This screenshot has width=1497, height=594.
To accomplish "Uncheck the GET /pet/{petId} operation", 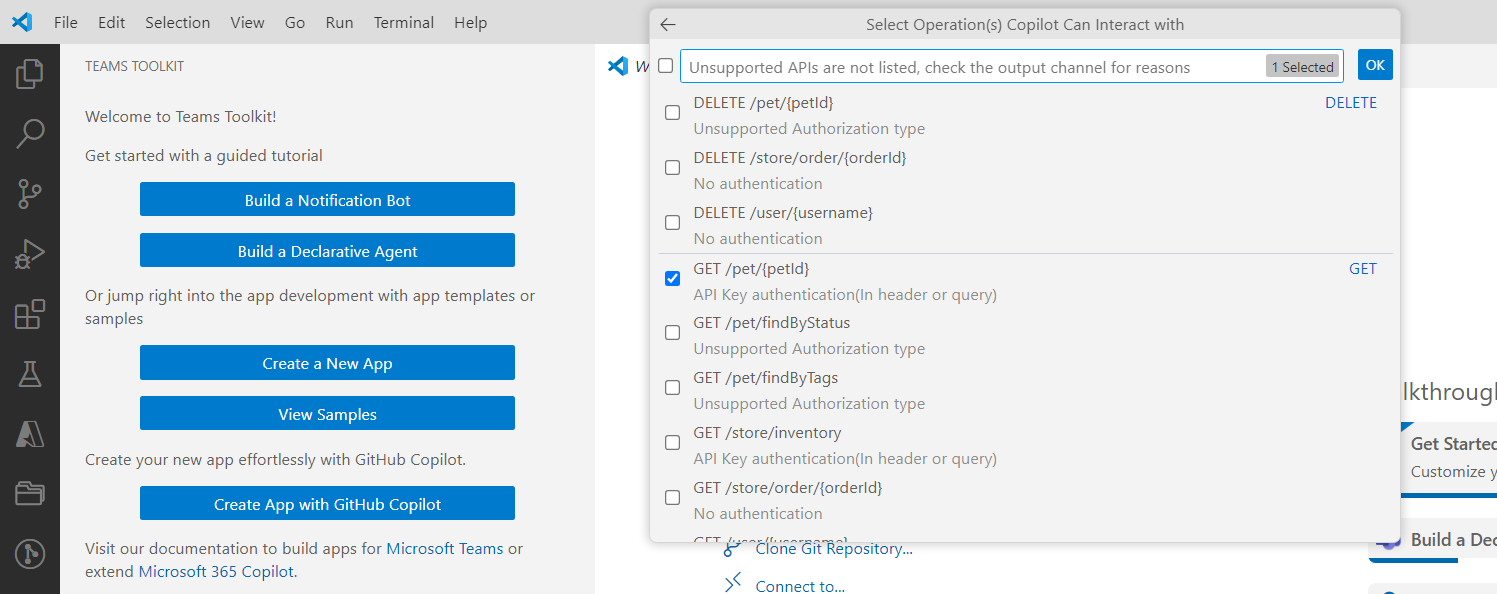I will 673,278.
